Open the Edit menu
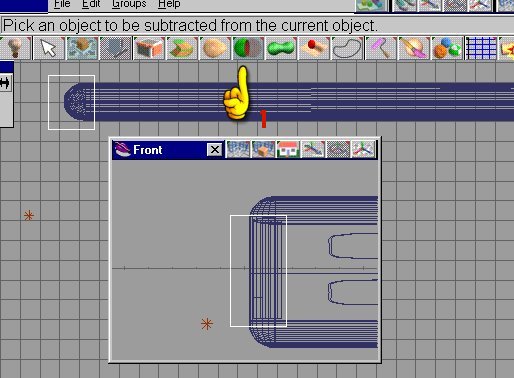Image resolution: width=514 pixels, height=378 pixels. pyautogui.click(x=91, y=4)
